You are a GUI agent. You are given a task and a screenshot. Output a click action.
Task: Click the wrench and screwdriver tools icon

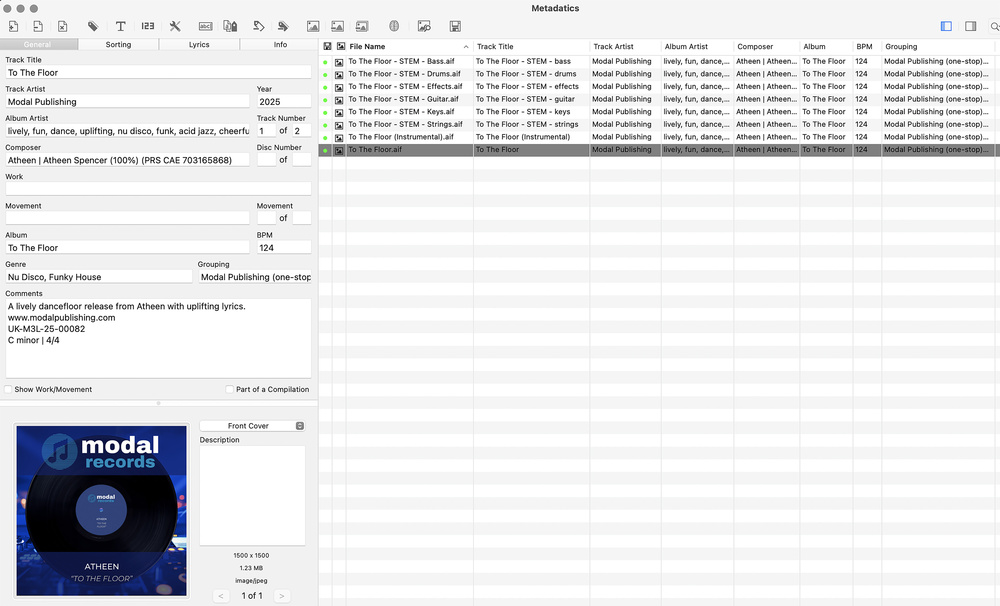tap(175, 26)
